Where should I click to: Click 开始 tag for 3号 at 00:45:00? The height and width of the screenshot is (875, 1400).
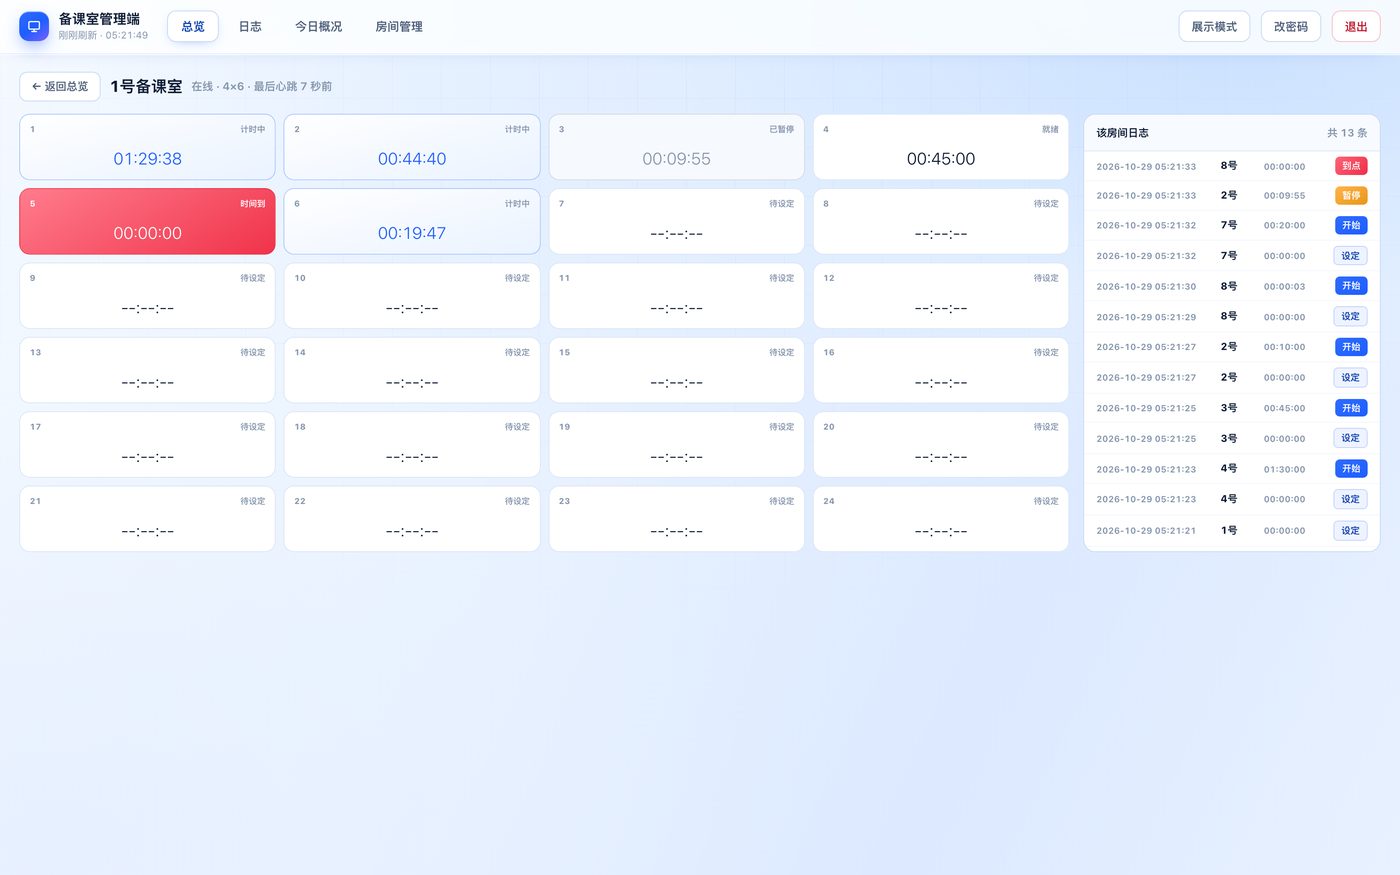tap(1351, 408)
